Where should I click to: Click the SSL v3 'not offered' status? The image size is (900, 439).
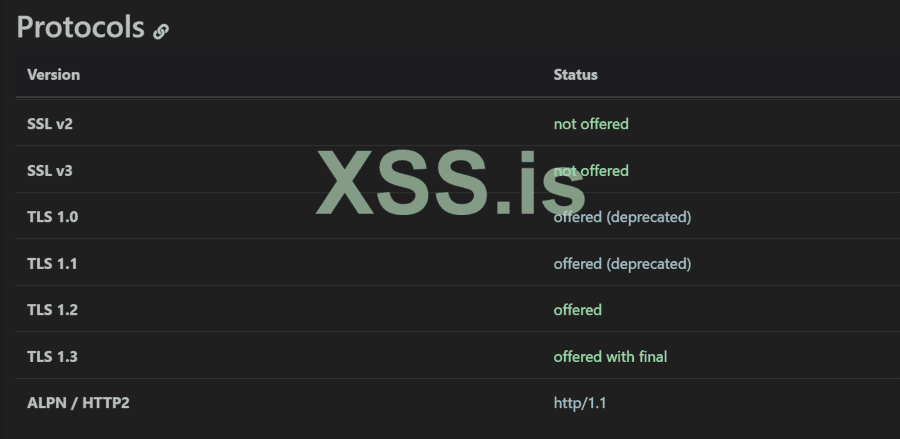(591, 171)
